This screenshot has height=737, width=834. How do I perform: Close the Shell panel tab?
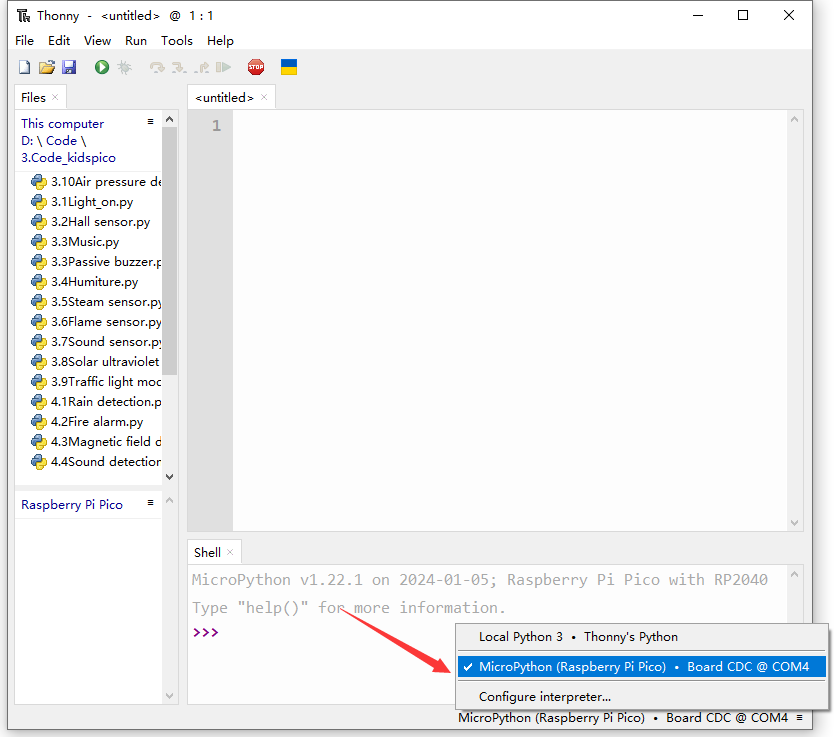[230, 552]
